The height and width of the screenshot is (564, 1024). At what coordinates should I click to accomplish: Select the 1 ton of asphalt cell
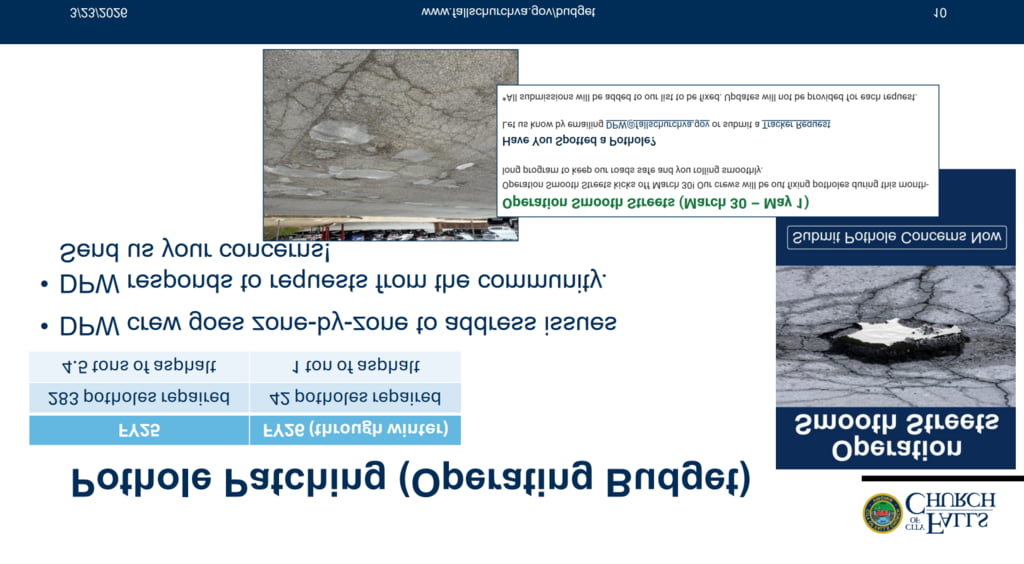tap(355, 366)
